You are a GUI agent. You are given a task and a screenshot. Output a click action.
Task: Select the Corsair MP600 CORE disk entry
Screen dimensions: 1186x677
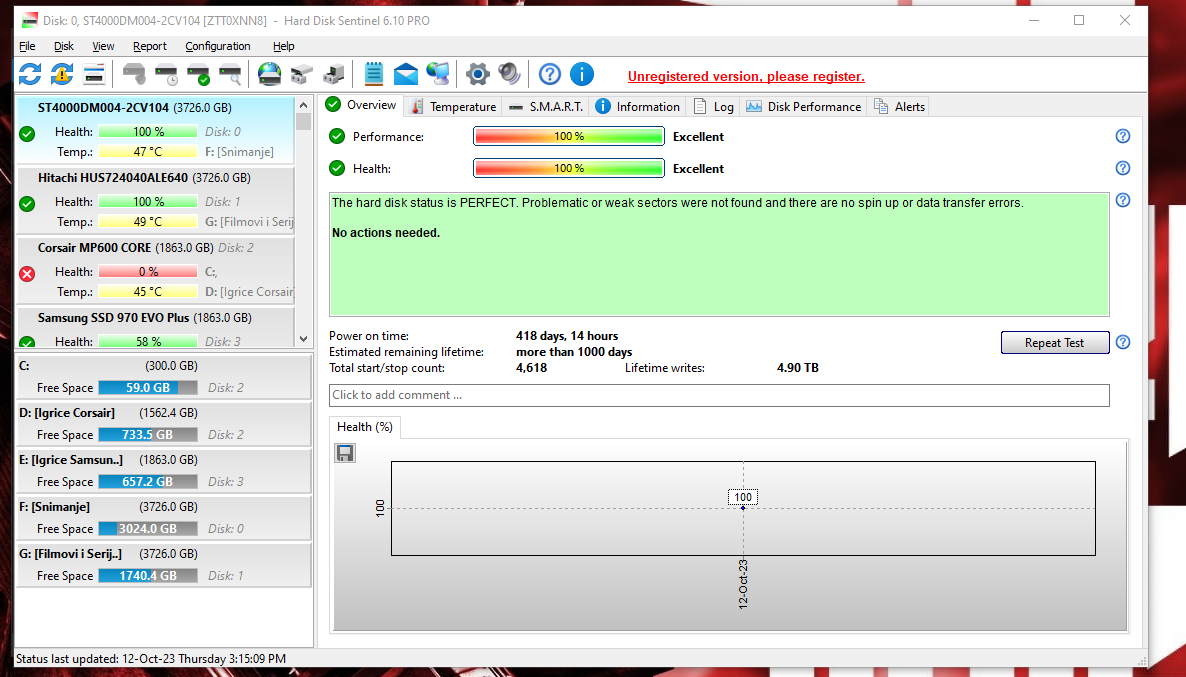(x=155, y=269)
